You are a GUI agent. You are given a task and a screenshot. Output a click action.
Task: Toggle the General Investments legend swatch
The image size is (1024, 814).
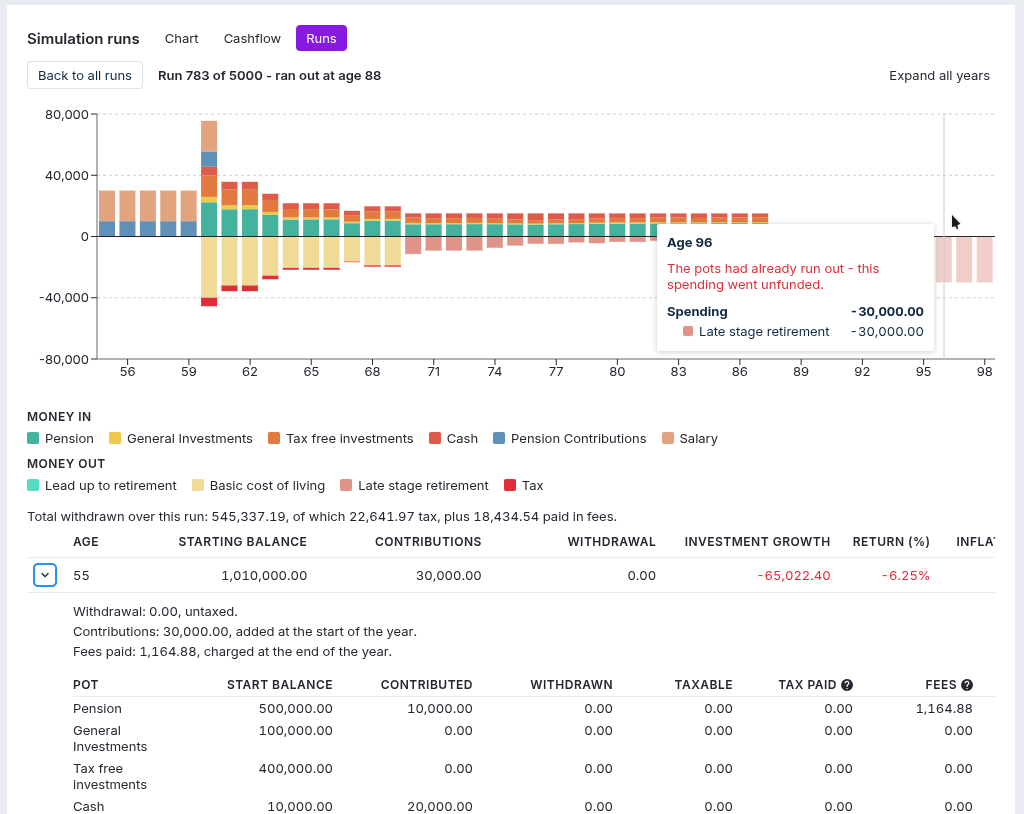(115, 438)
